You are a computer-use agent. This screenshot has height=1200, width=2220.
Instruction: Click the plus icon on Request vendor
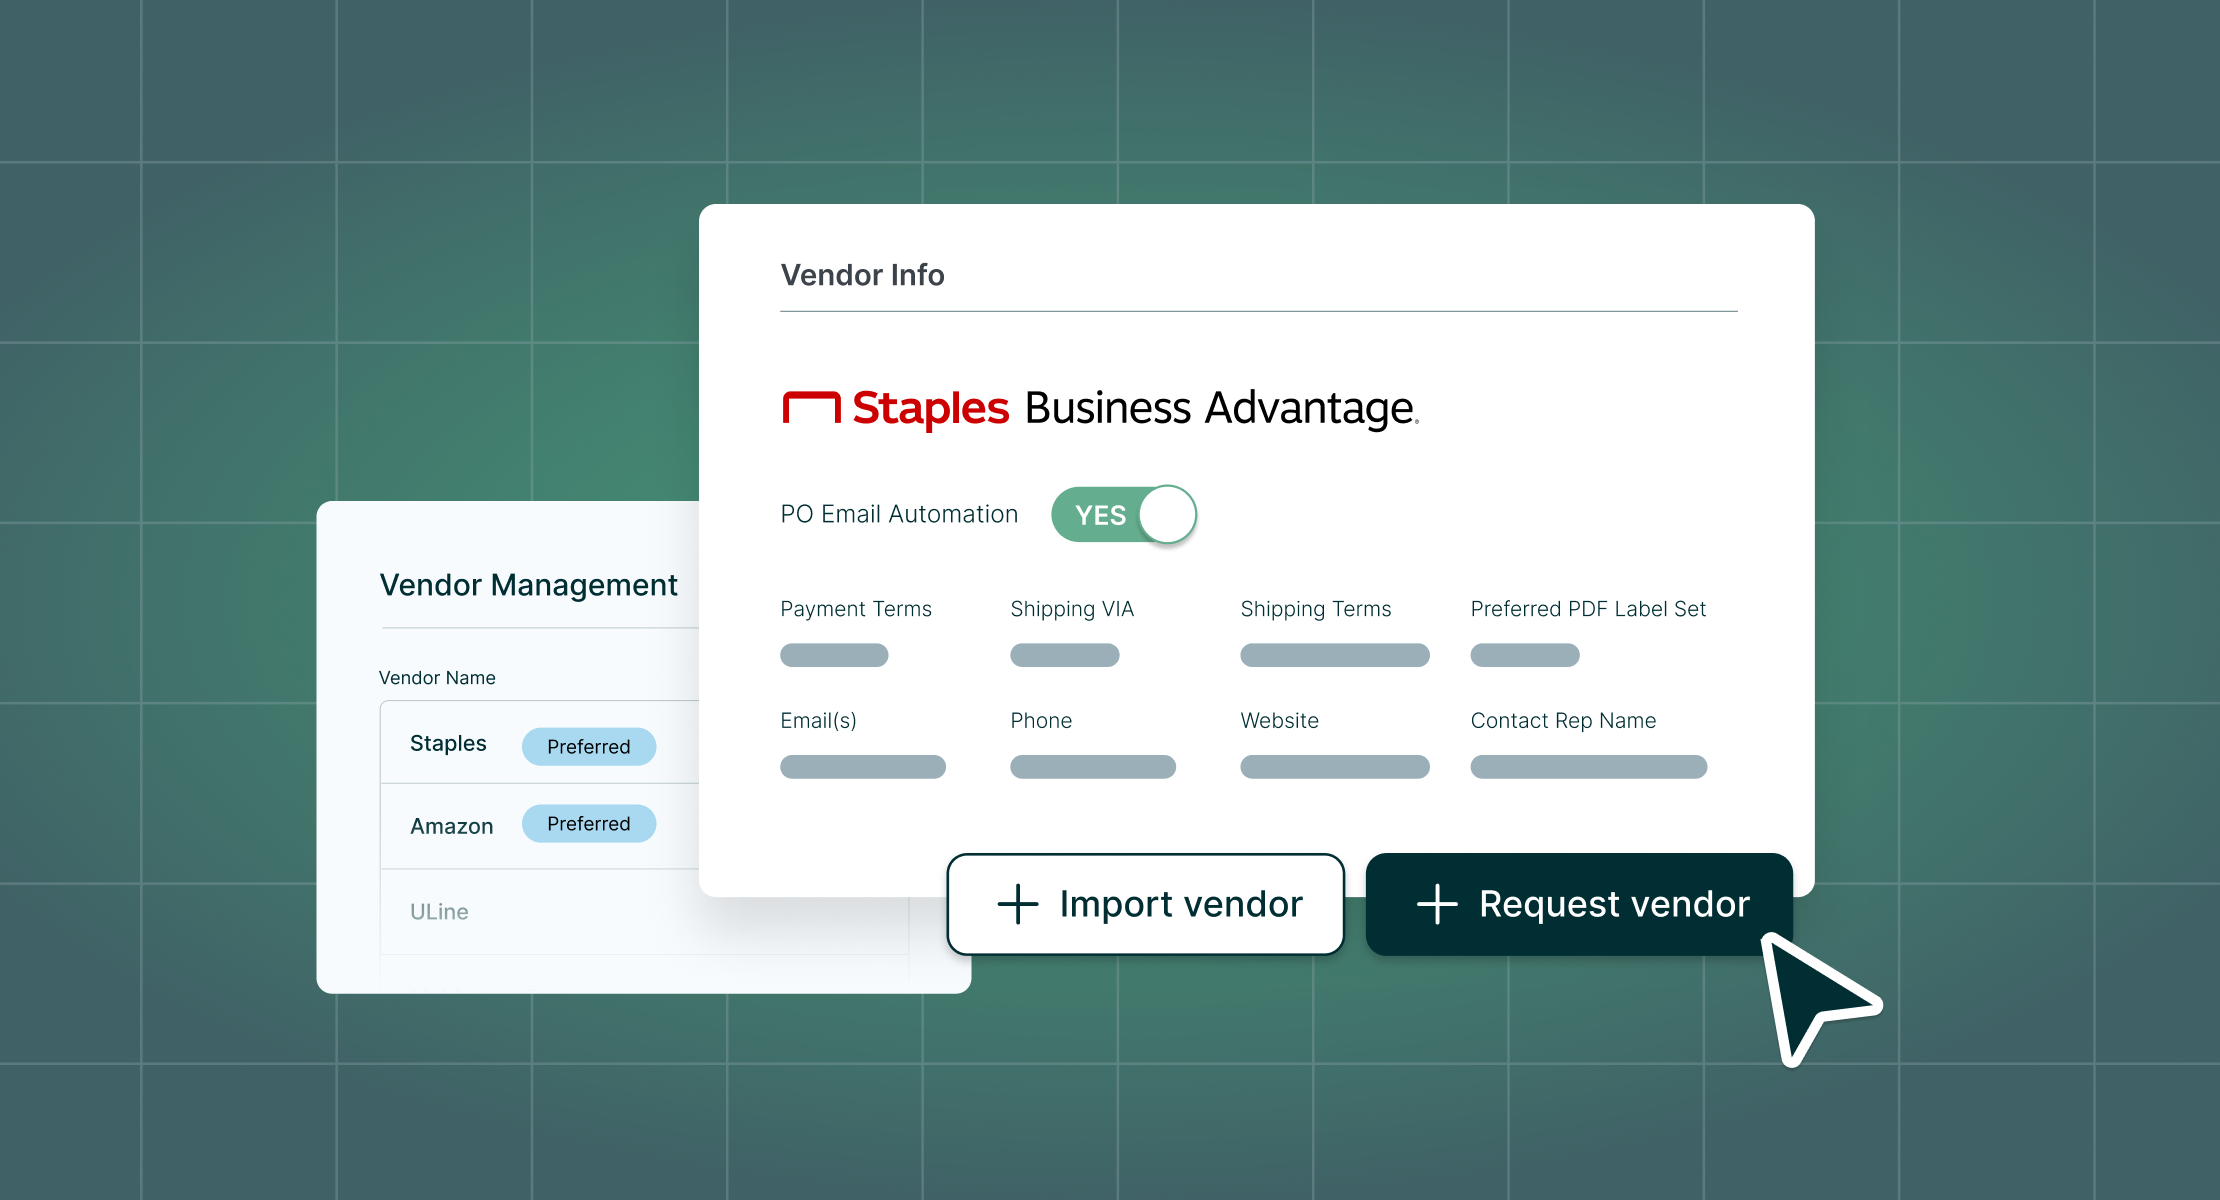click(x=1437, y=904)
